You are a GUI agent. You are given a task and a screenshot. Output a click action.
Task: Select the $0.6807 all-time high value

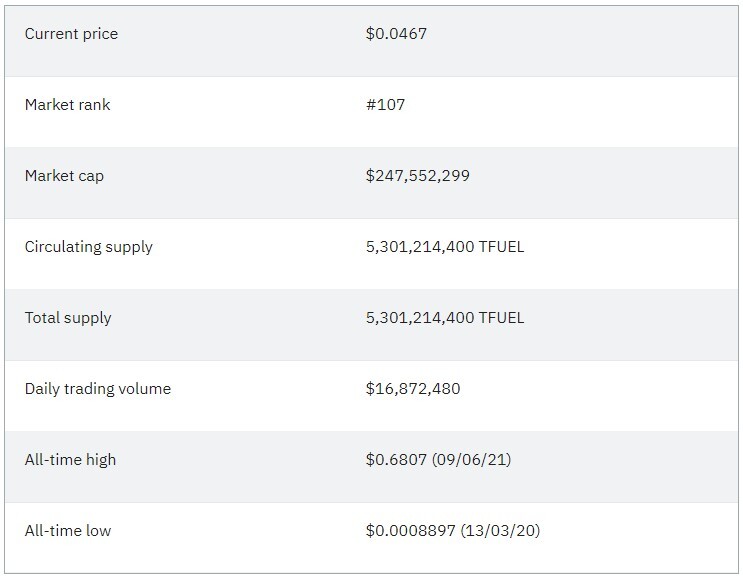pyautogui.click(x=396, y=460)
